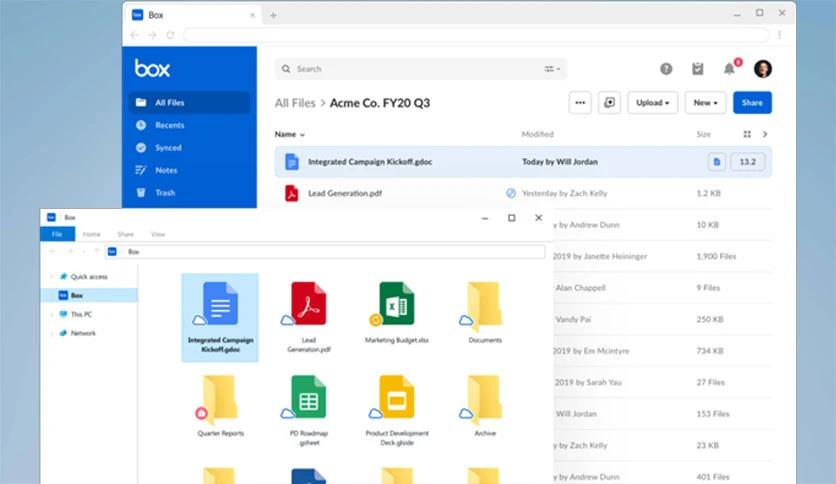Viewport: 836px width, 484px height.
Task: Click row modified by Em McIntyre
Action: coord(663,351)
